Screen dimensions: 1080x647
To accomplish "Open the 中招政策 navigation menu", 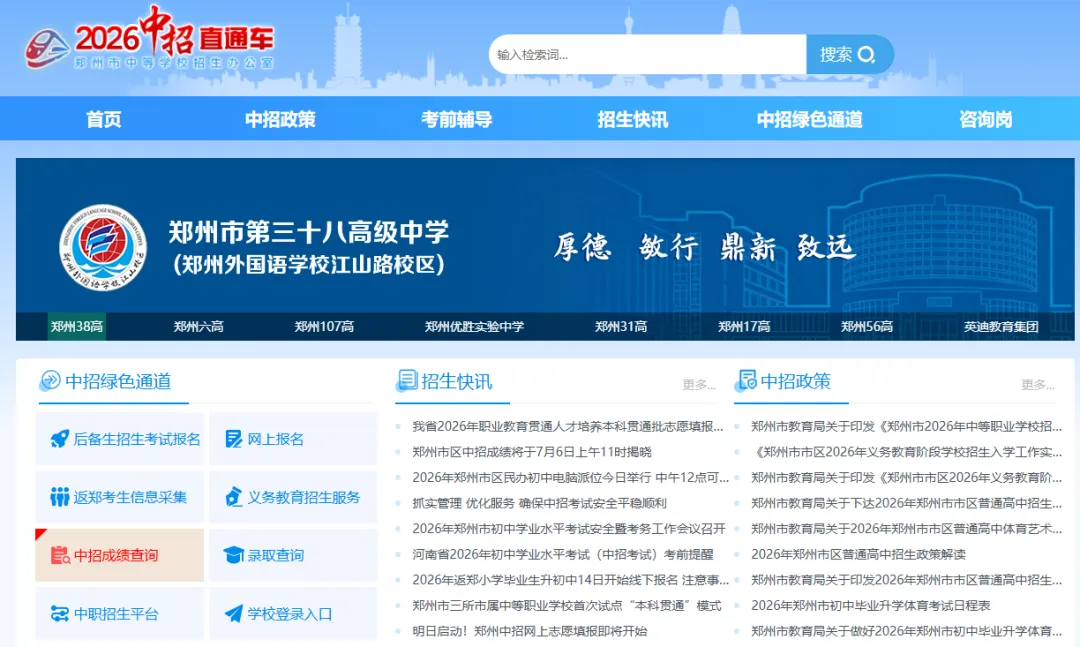I will pyautogui.click(x=280, y=119).
